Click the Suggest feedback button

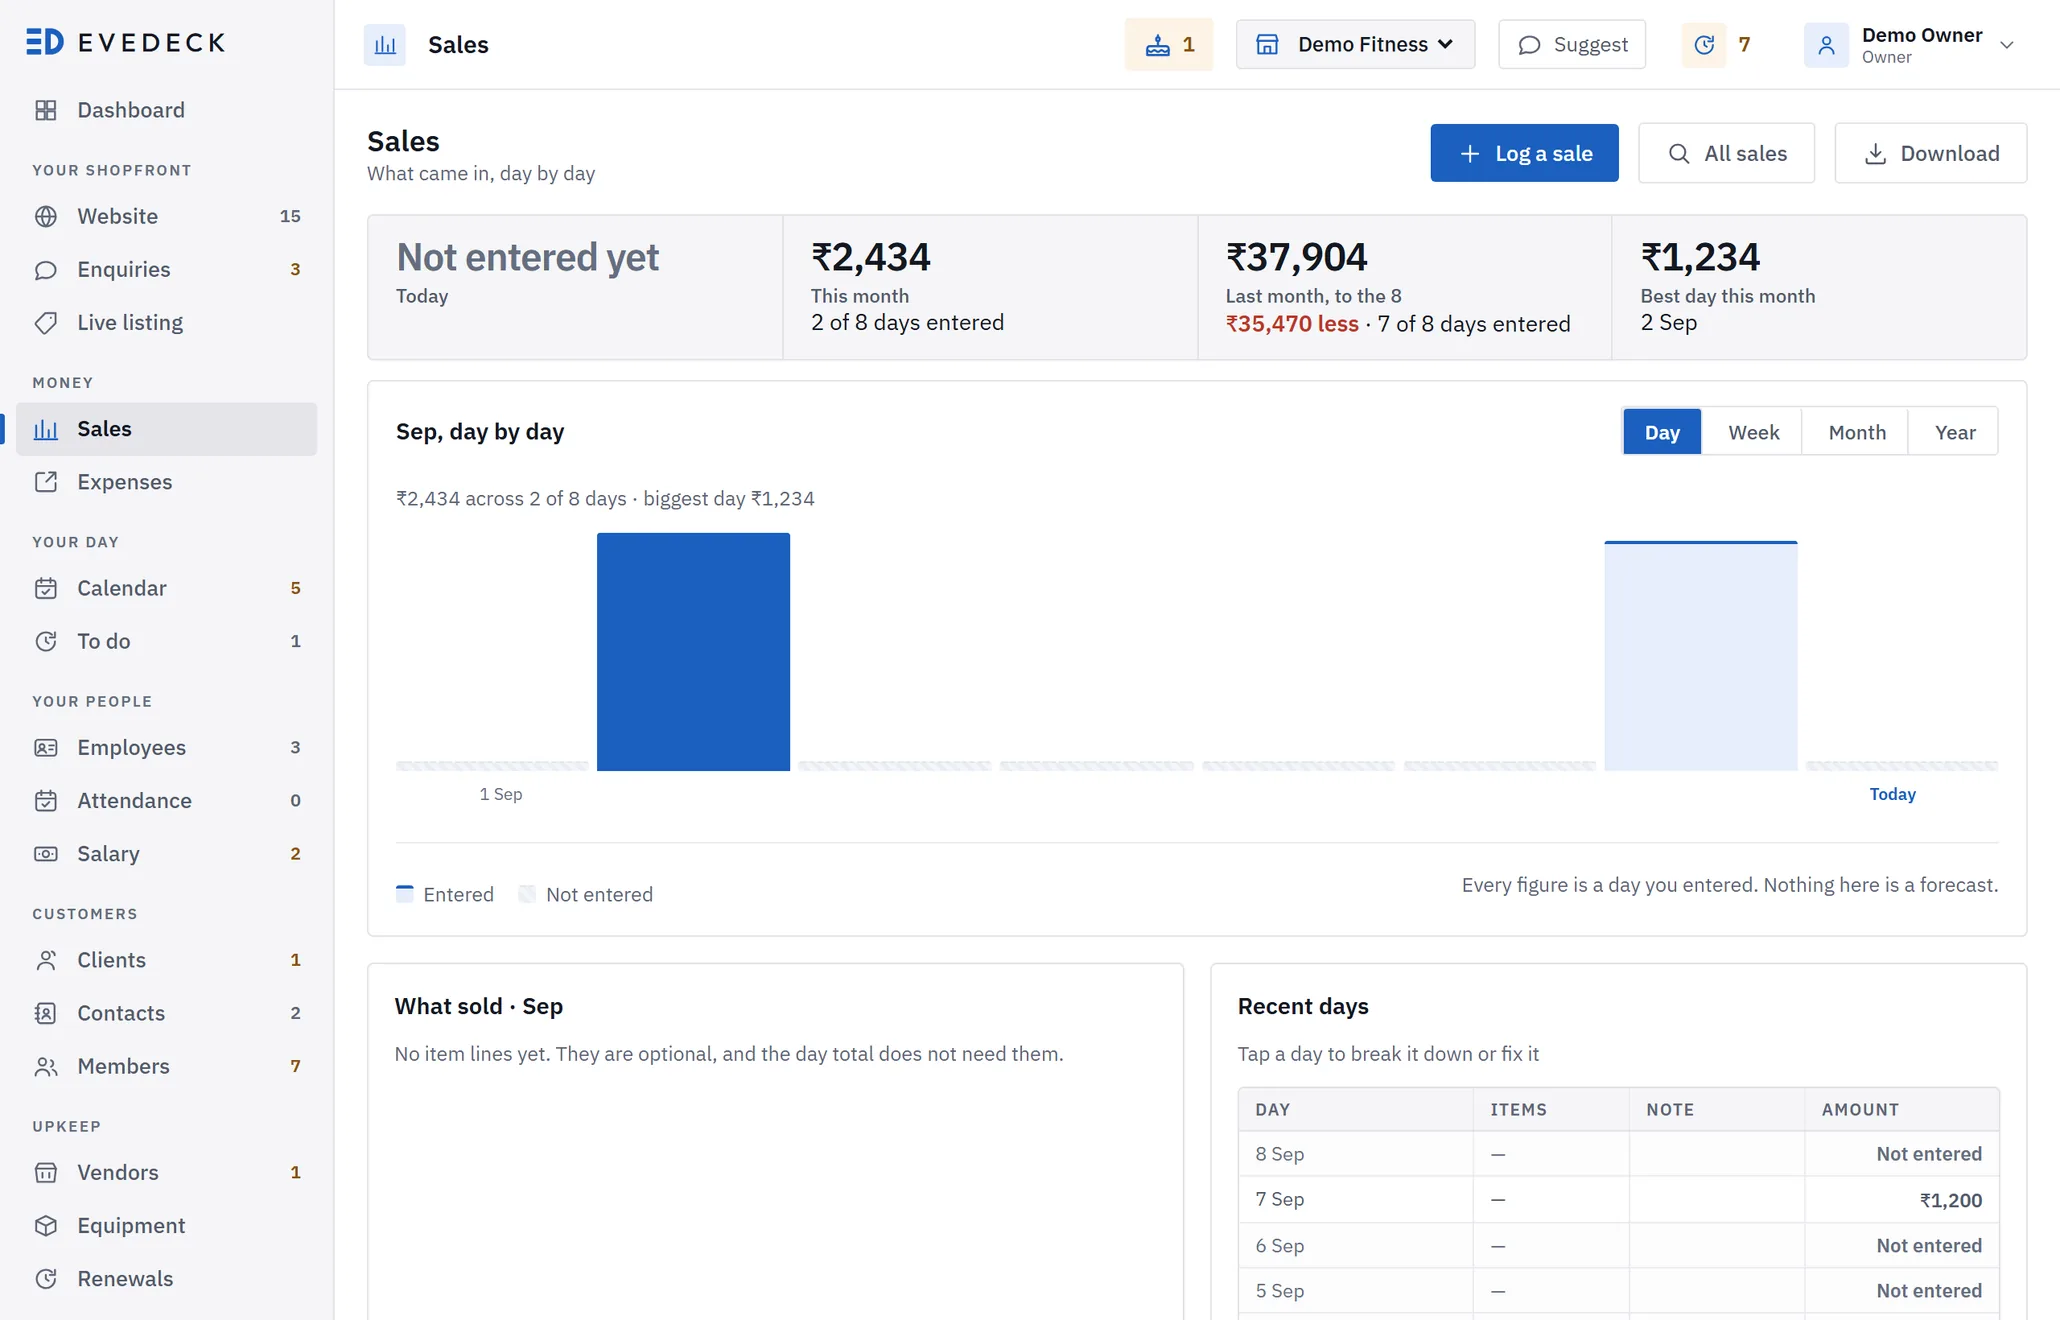pos(1572,44)
